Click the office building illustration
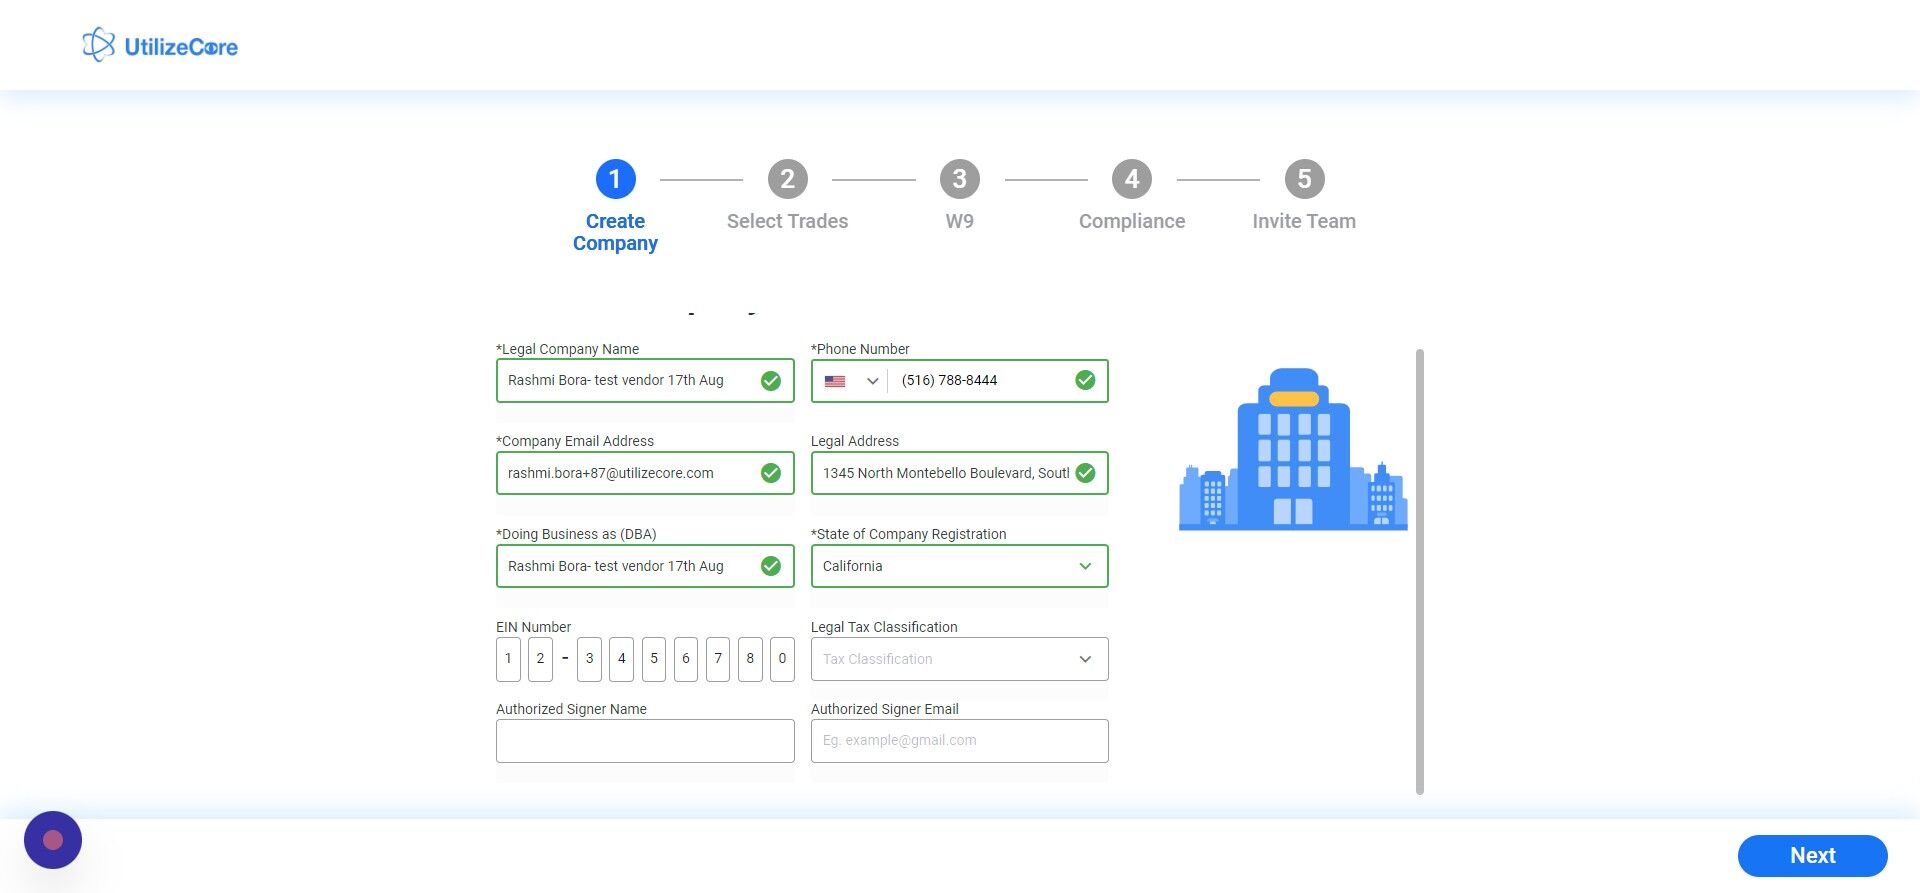Image resolution: width=1920 pixels, height=893 pixels. (x=1293, y=449)
